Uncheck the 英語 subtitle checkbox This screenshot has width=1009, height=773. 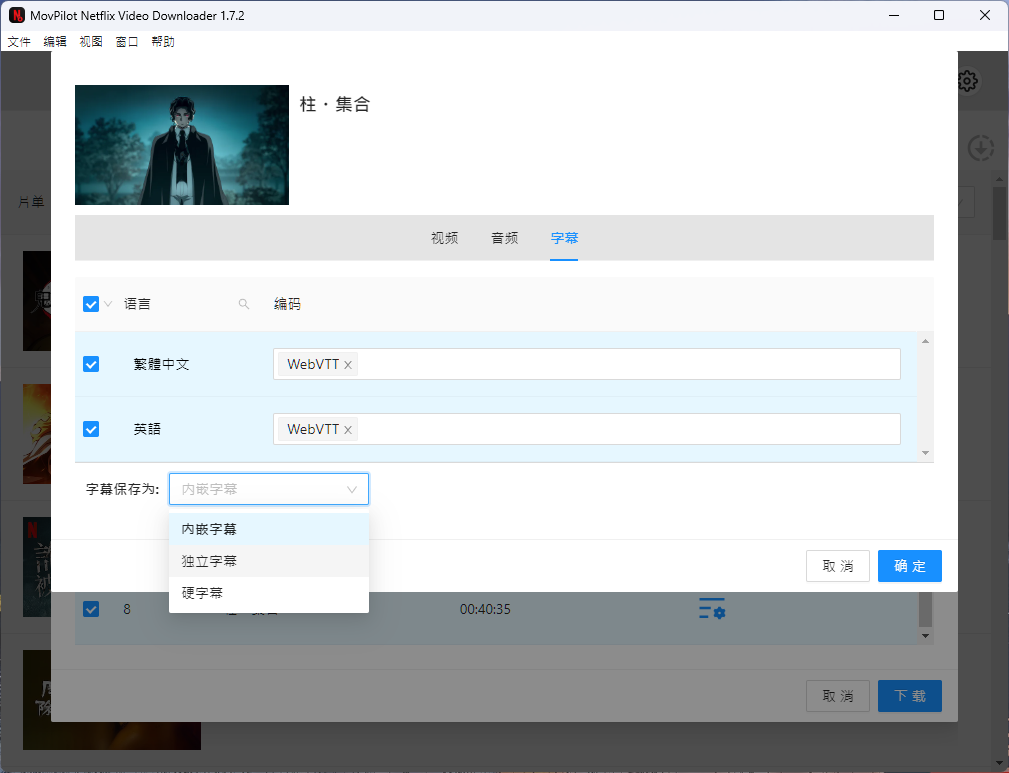pyautogui.click(x=91, y=429)
